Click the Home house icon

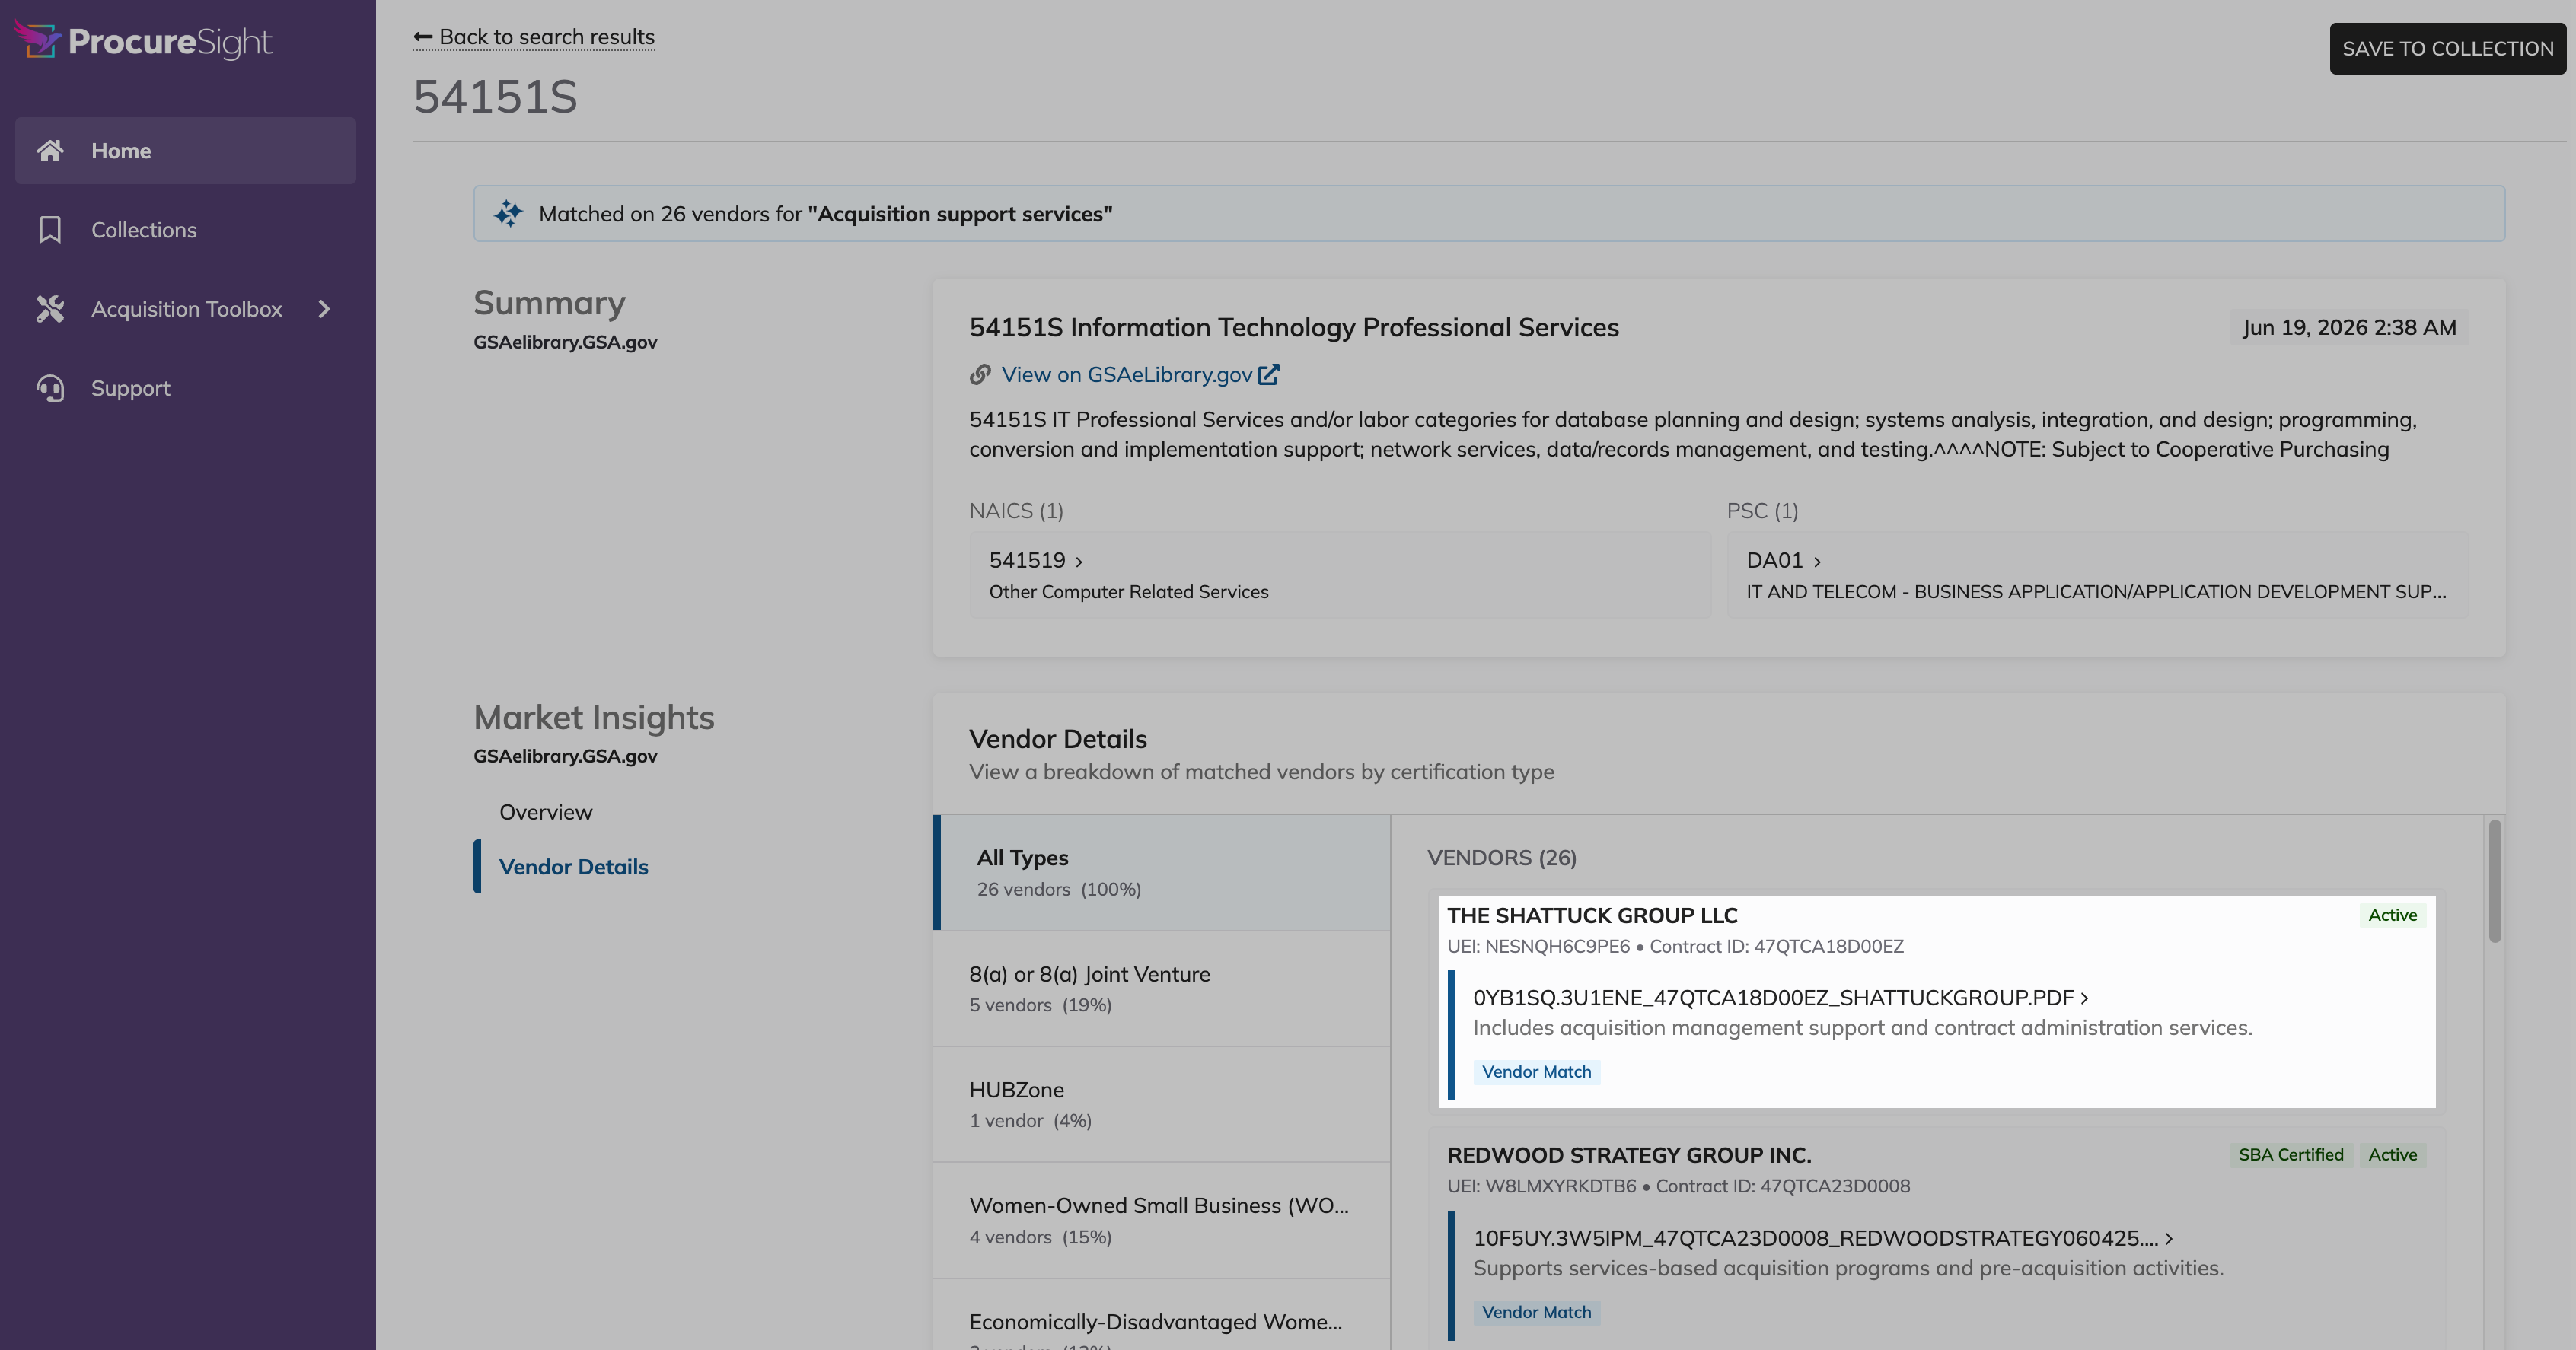click(x=50, y=151)
